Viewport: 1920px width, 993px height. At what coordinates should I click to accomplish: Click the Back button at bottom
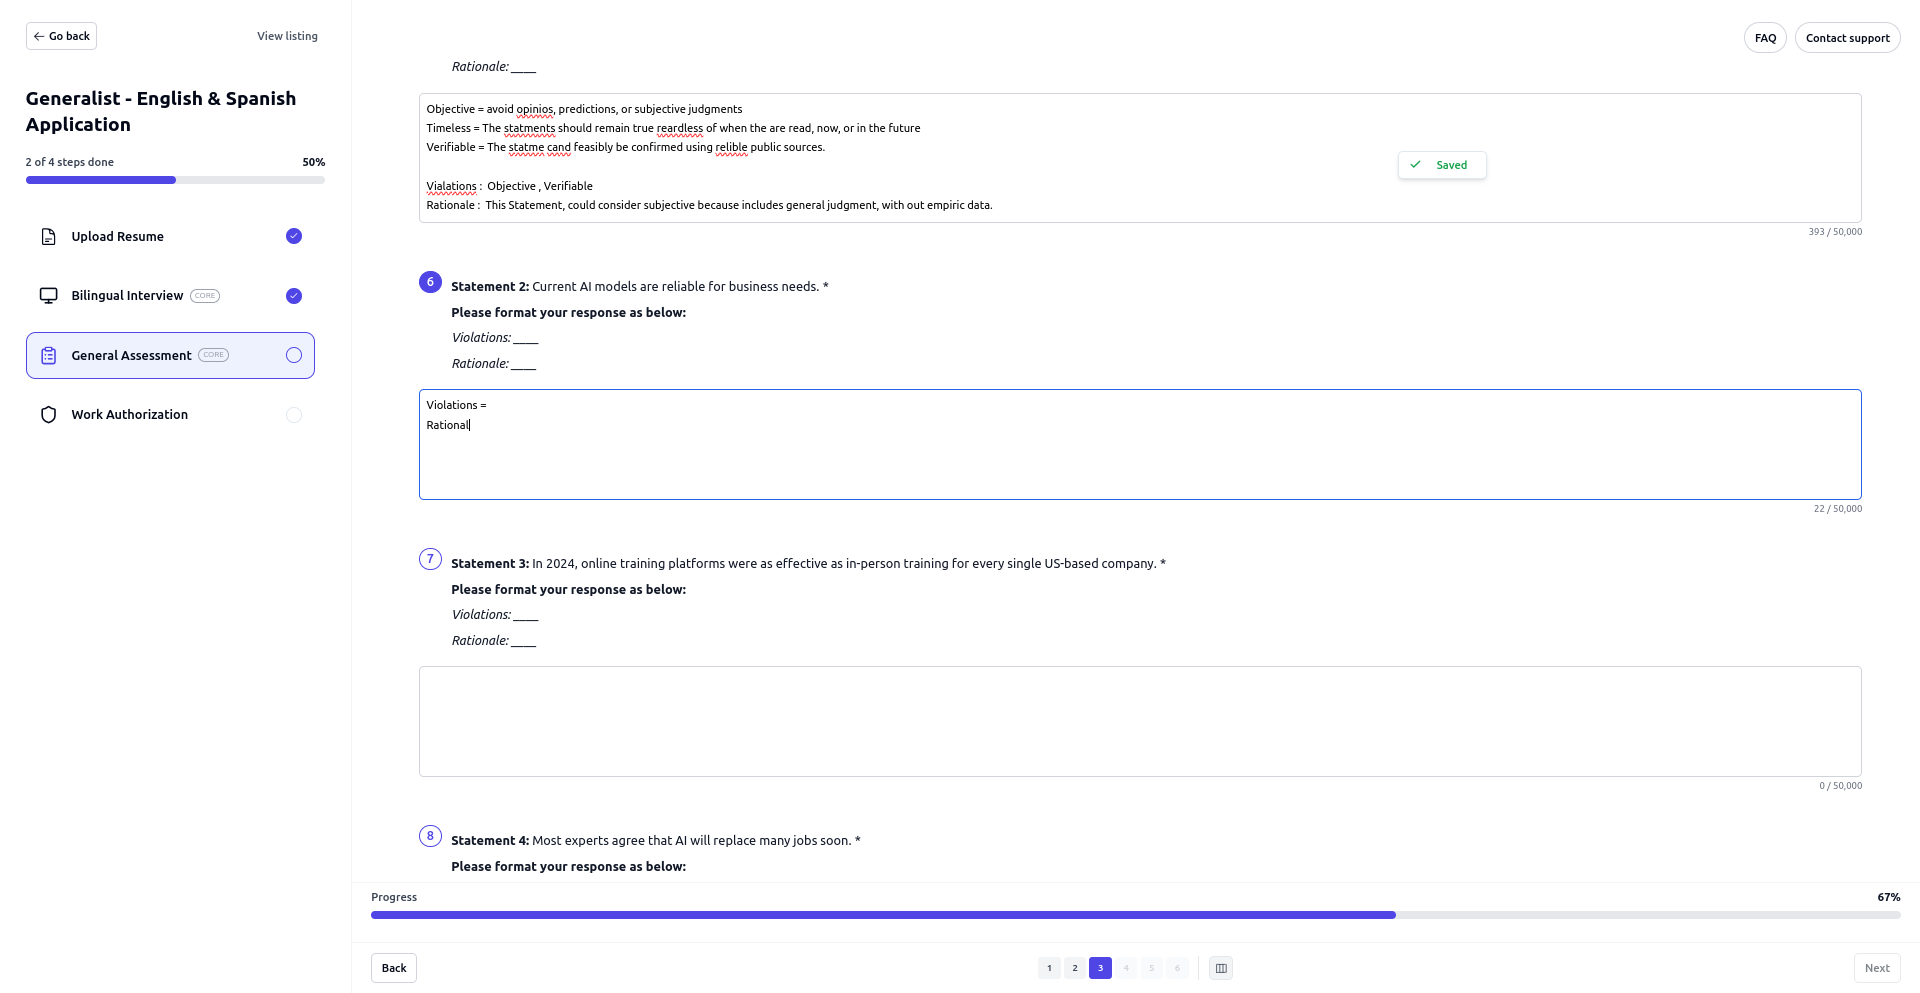pyautogui.click(x=394, y=968)
